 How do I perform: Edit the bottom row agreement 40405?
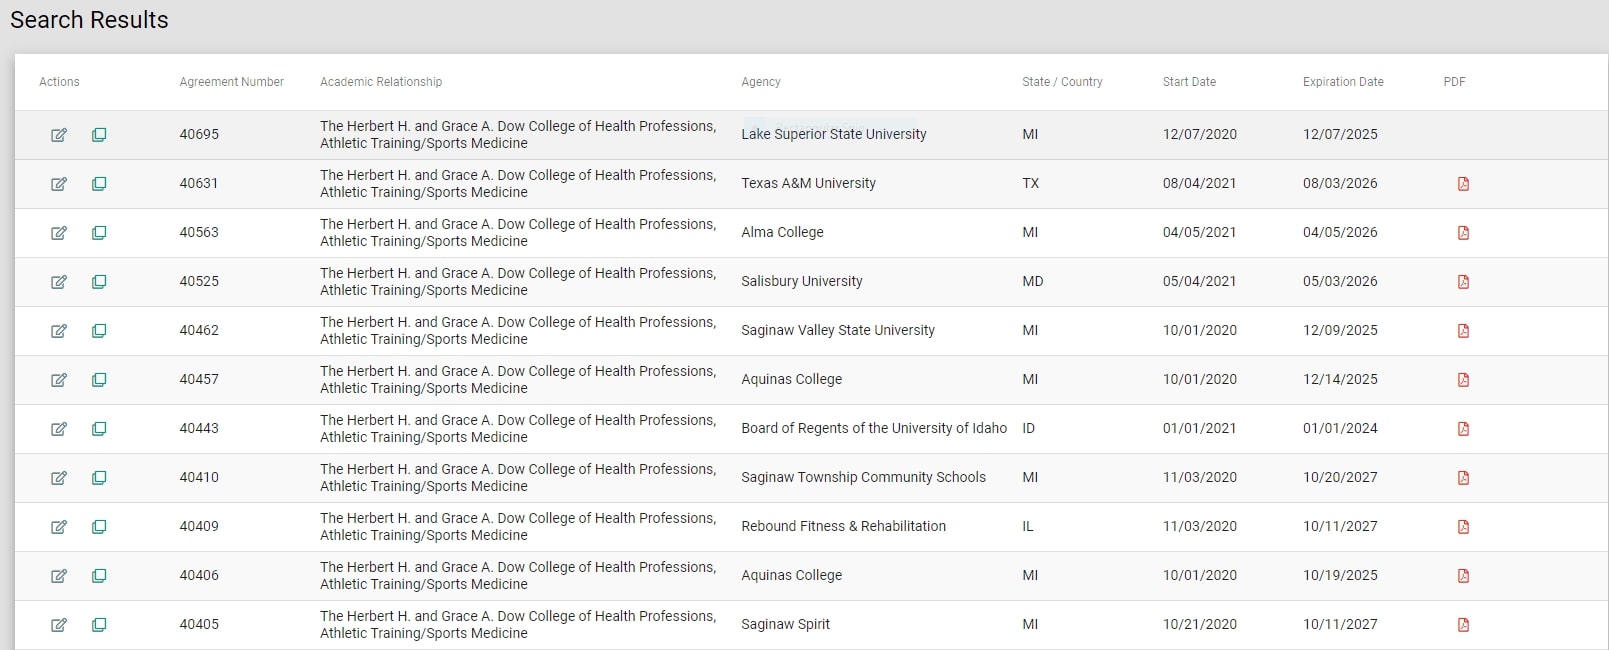(59, 624)
